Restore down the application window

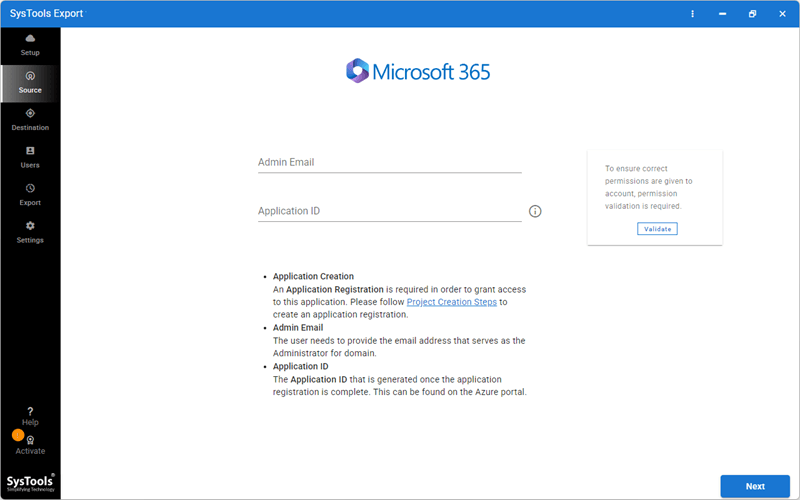tap(752, 14)
